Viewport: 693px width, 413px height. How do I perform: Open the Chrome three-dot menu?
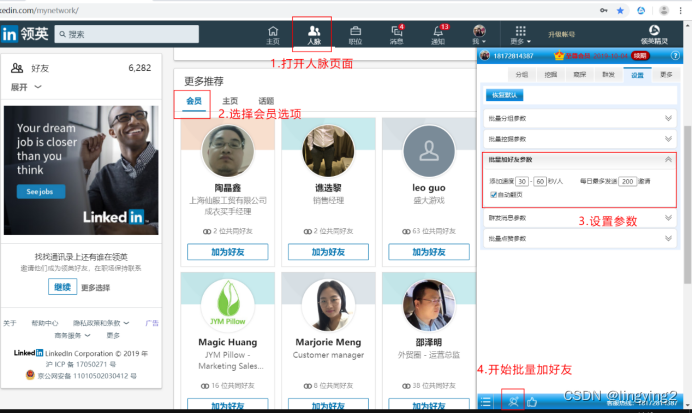tap(680, 10)
